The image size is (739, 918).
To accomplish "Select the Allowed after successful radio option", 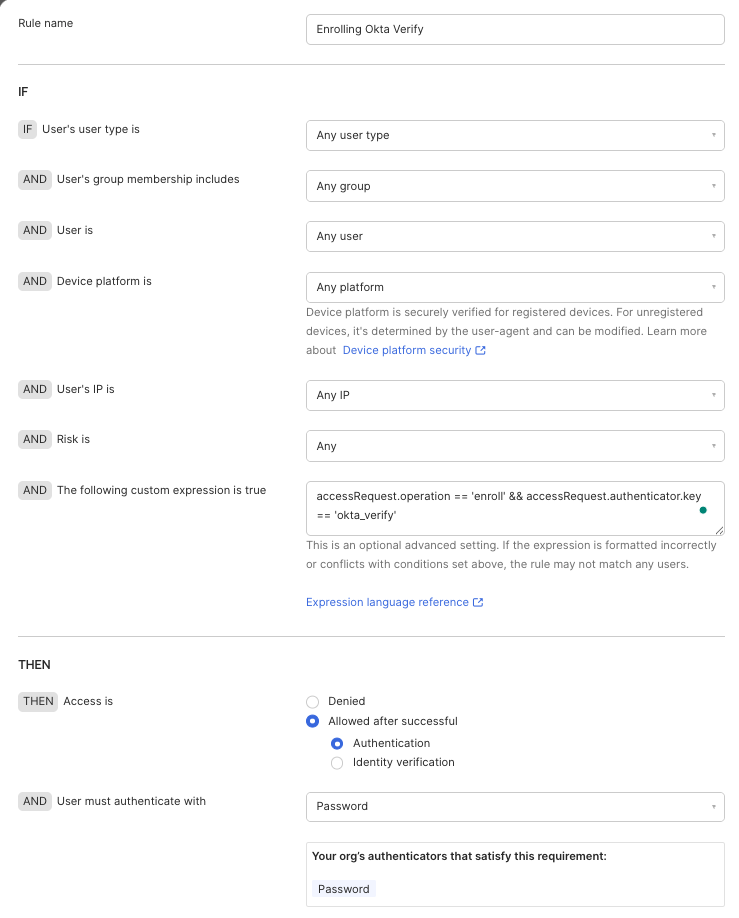I will 313,721.
